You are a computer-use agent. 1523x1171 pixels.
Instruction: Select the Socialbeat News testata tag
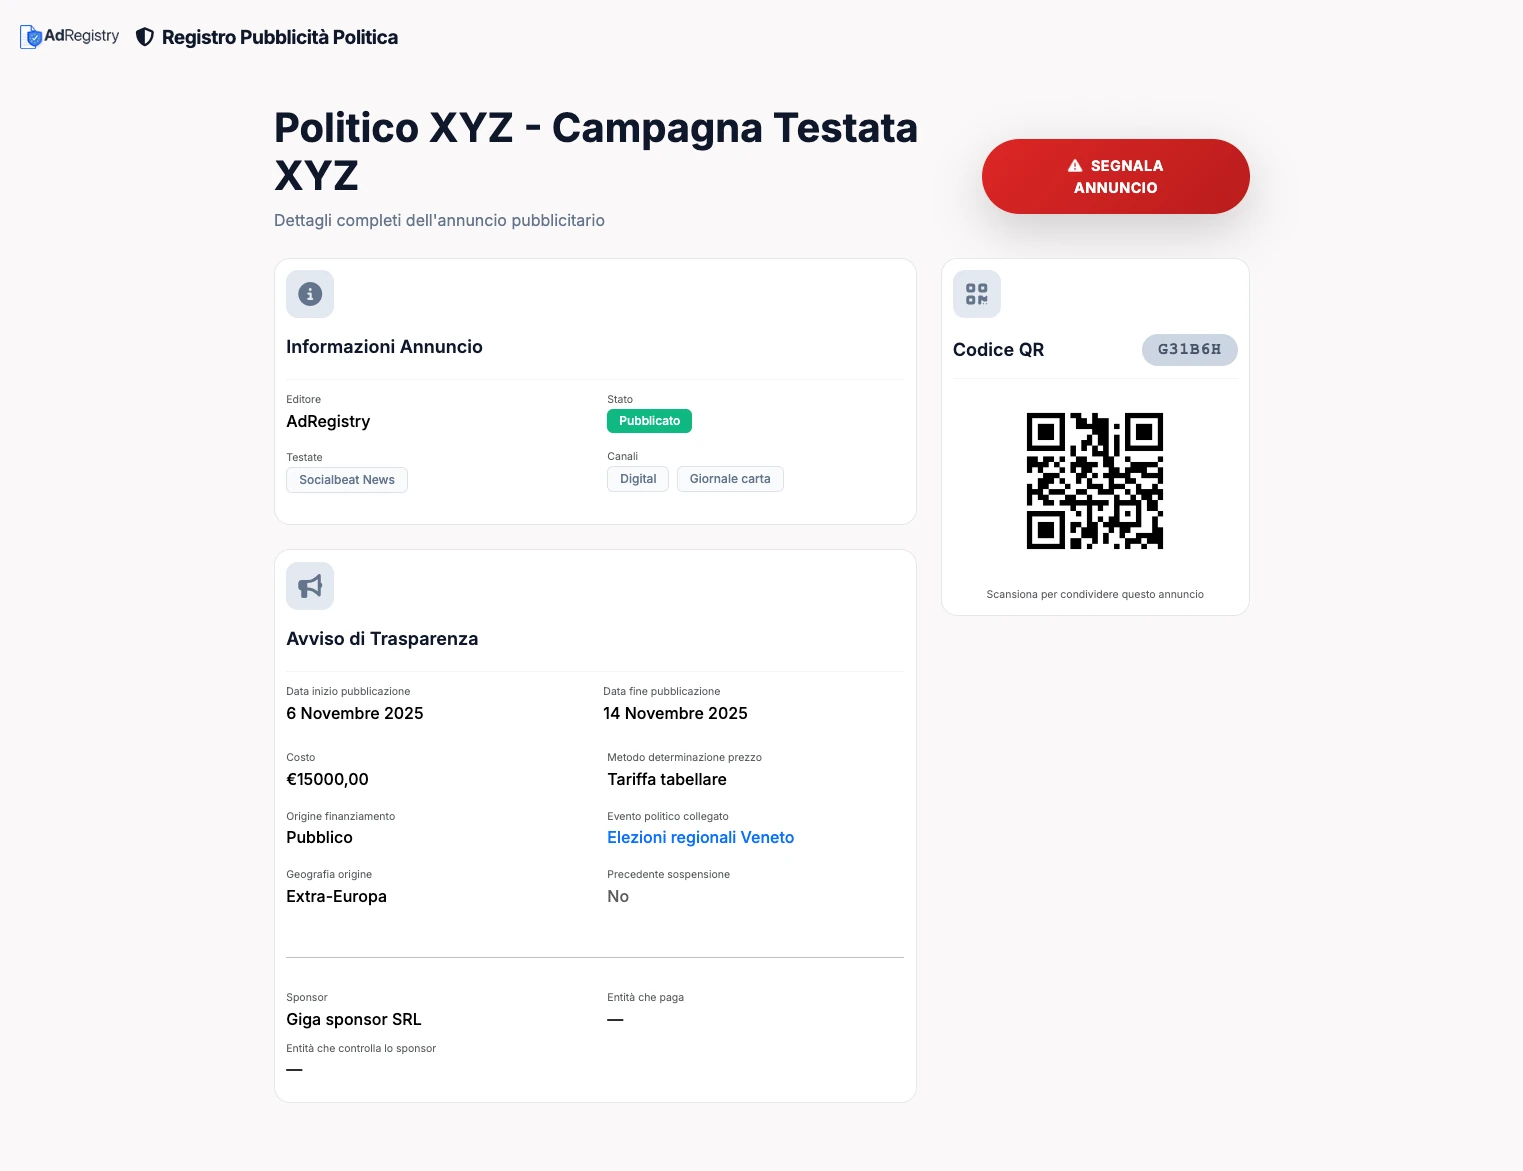[347, 480]
